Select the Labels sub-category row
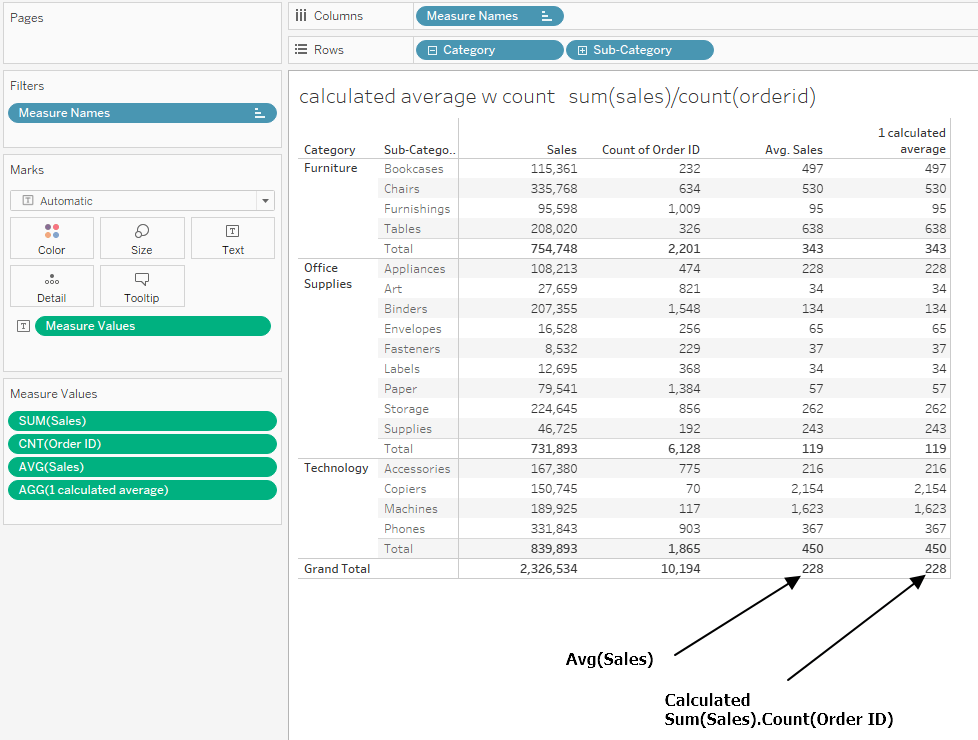The width and height of the screenshot is (978, 740). point(402,369)
